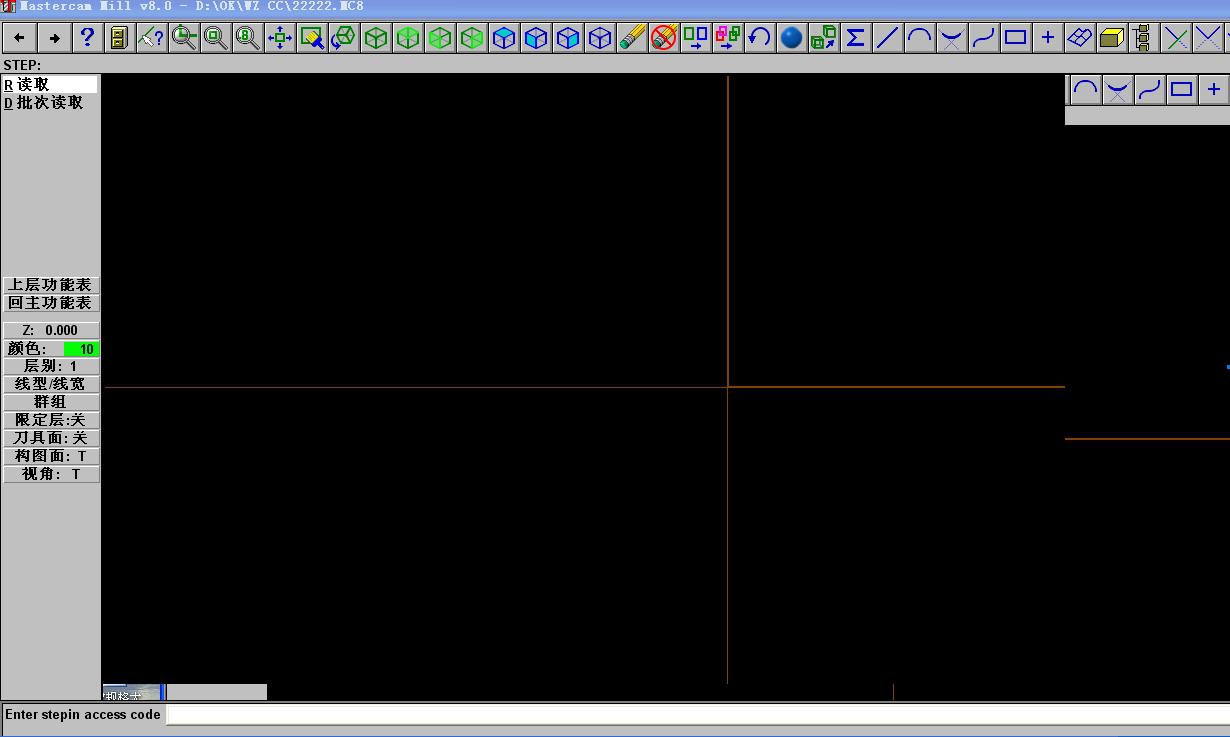Screen dimensions: 1230x737
Task: Select the green-blue crossing lines trim icon
Action: pos(1177,38)
